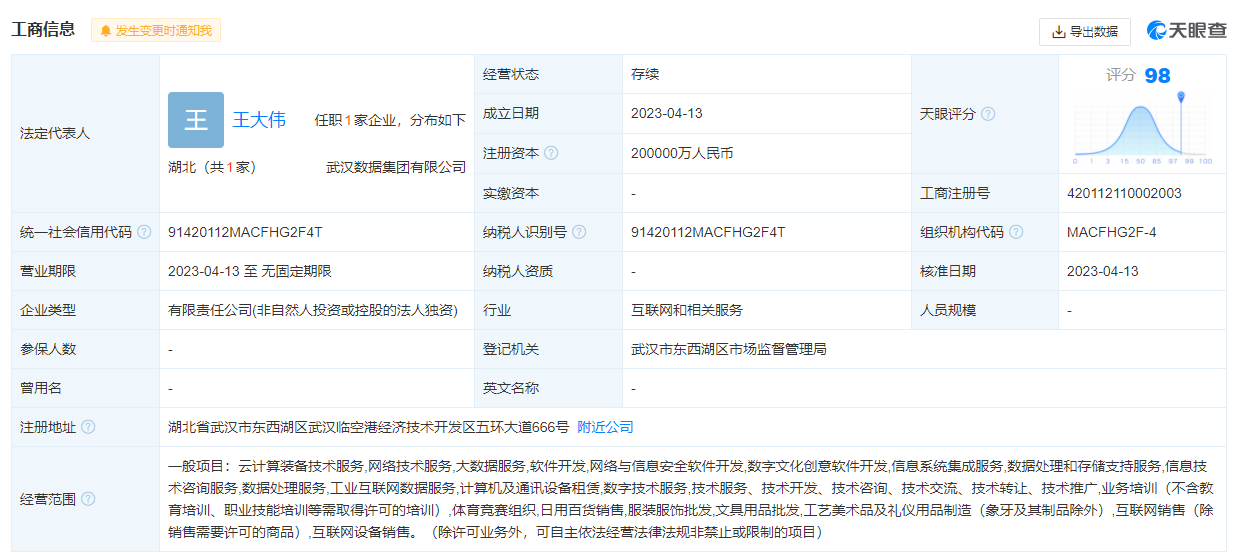Click the question icon next to 纳税人识别号
This screenshot has height=553, width=1233.
(x=579, y=233)
